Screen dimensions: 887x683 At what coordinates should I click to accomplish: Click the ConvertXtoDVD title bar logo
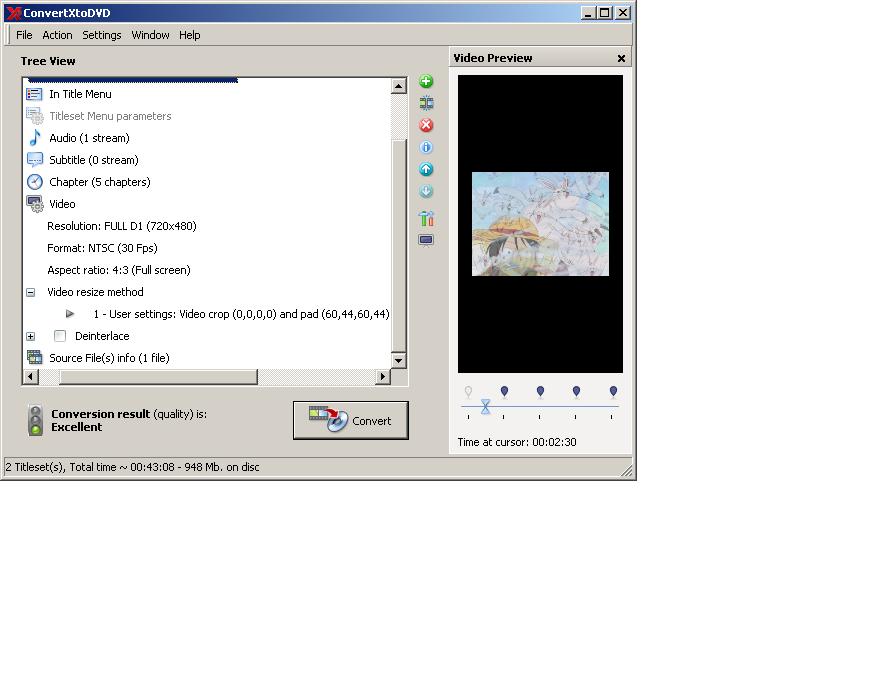(14, 12)
